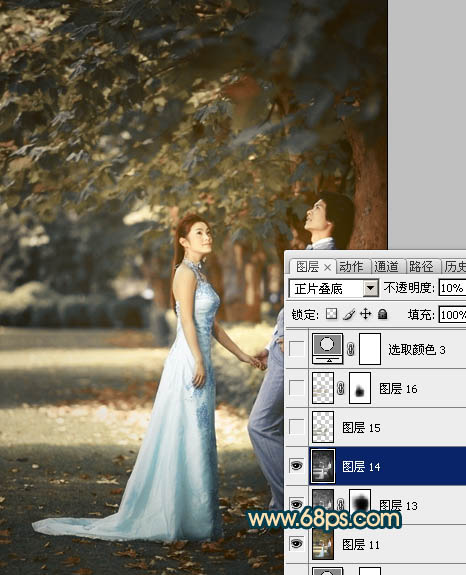Click the 填充 fill field showing 100%
The width and height of the screenshot is (466, 575).
[452, 315]
